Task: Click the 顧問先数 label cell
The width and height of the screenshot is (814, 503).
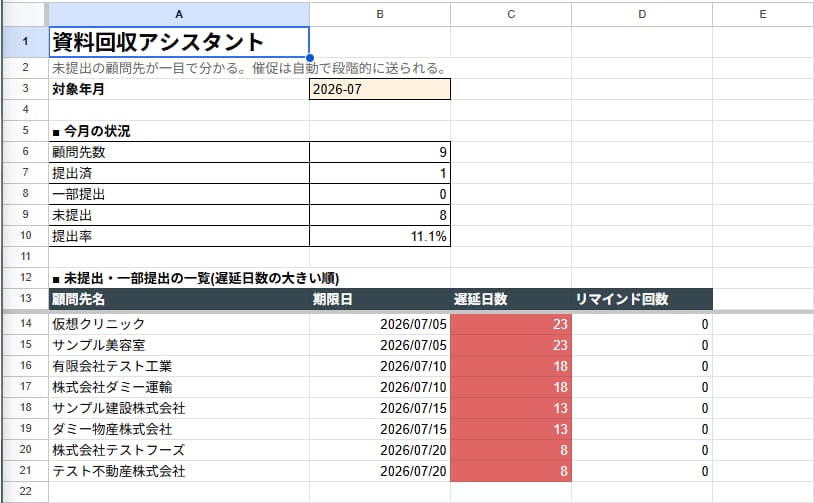Action: pyautogui.click(x=179, y=152)
